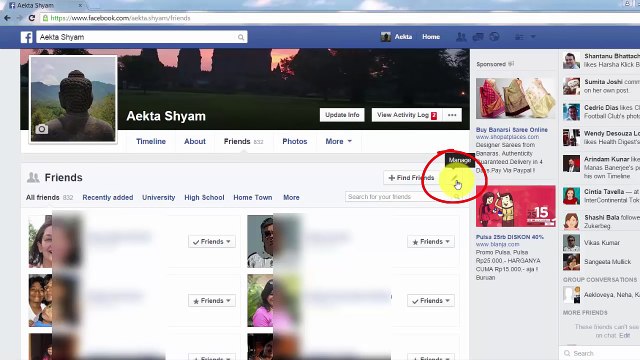This screenshot has width=640, height=360.
Task: Open Sumita Joshi ticker story
Action: point(601,86)
